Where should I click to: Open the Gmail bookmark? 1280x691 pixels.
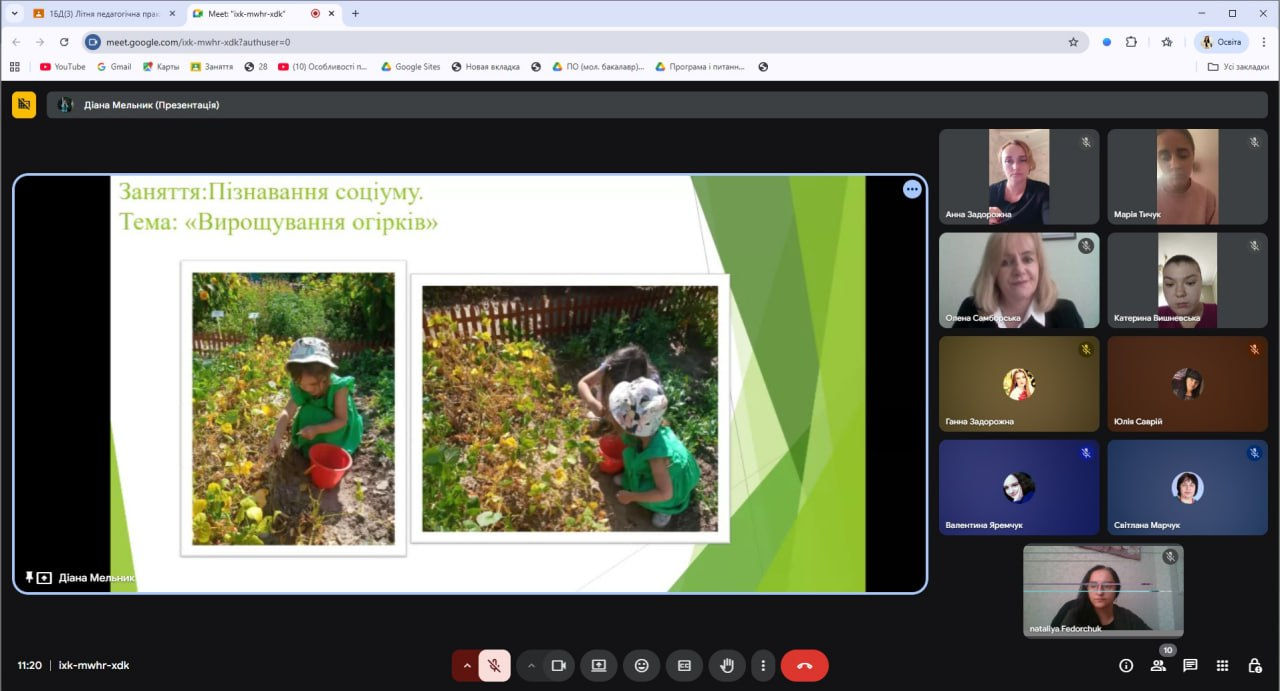tap(114, 67)
